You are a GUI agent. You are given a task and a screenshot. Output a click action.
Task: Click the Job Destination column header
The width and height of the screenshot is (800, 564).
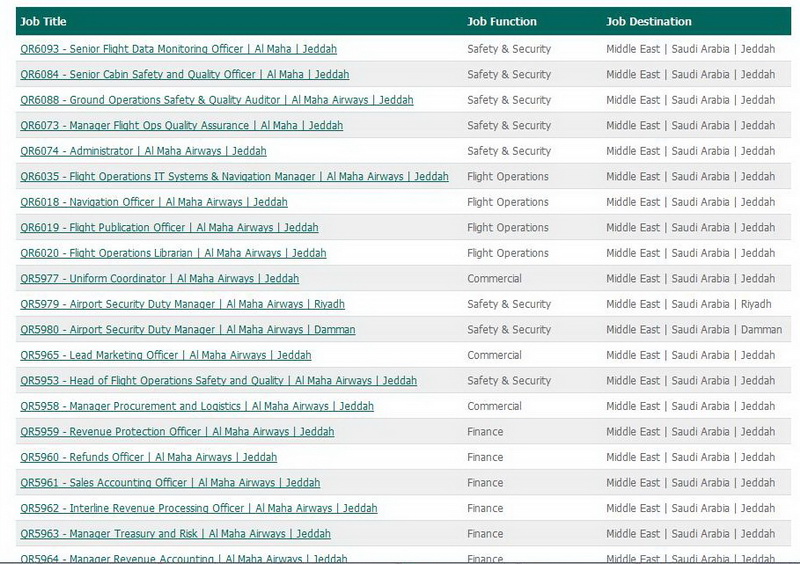[x=649, y=21]
